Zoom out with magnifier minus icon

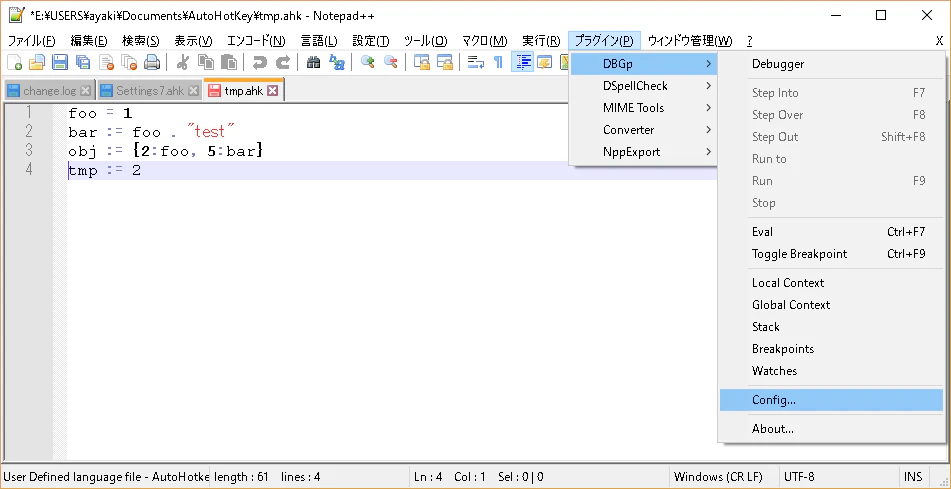(391, 62)
